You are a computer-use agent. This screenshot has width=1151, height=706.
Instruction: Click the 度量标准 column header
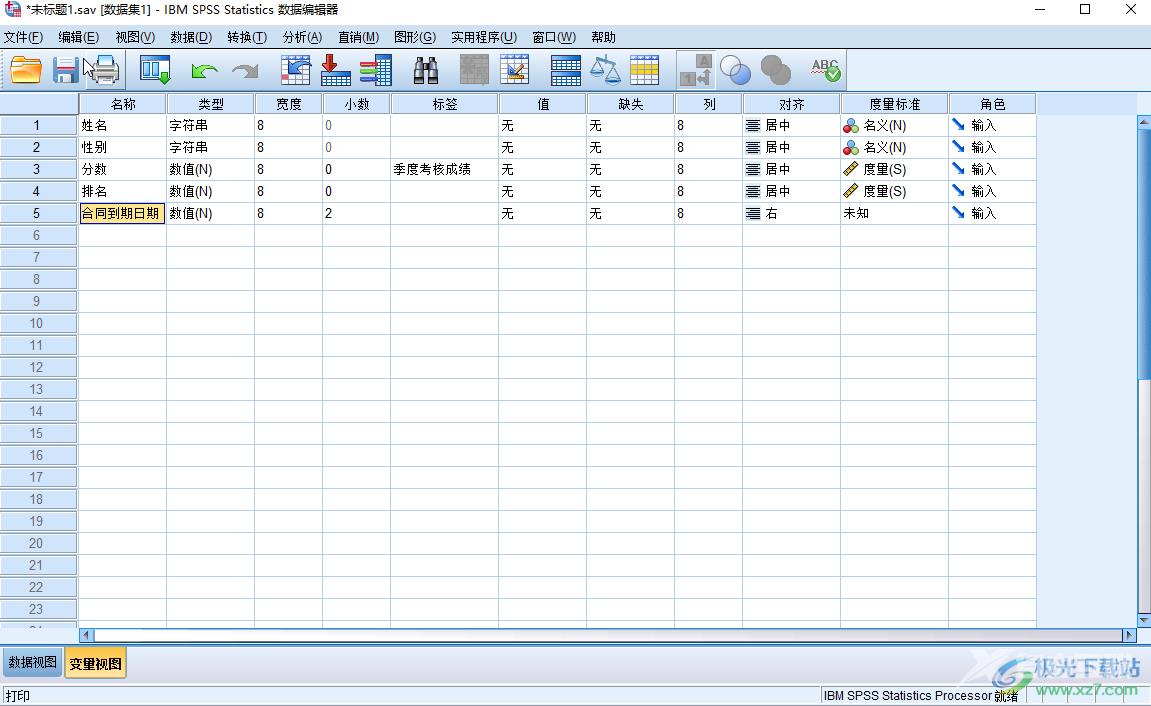(x=894, y=104)
